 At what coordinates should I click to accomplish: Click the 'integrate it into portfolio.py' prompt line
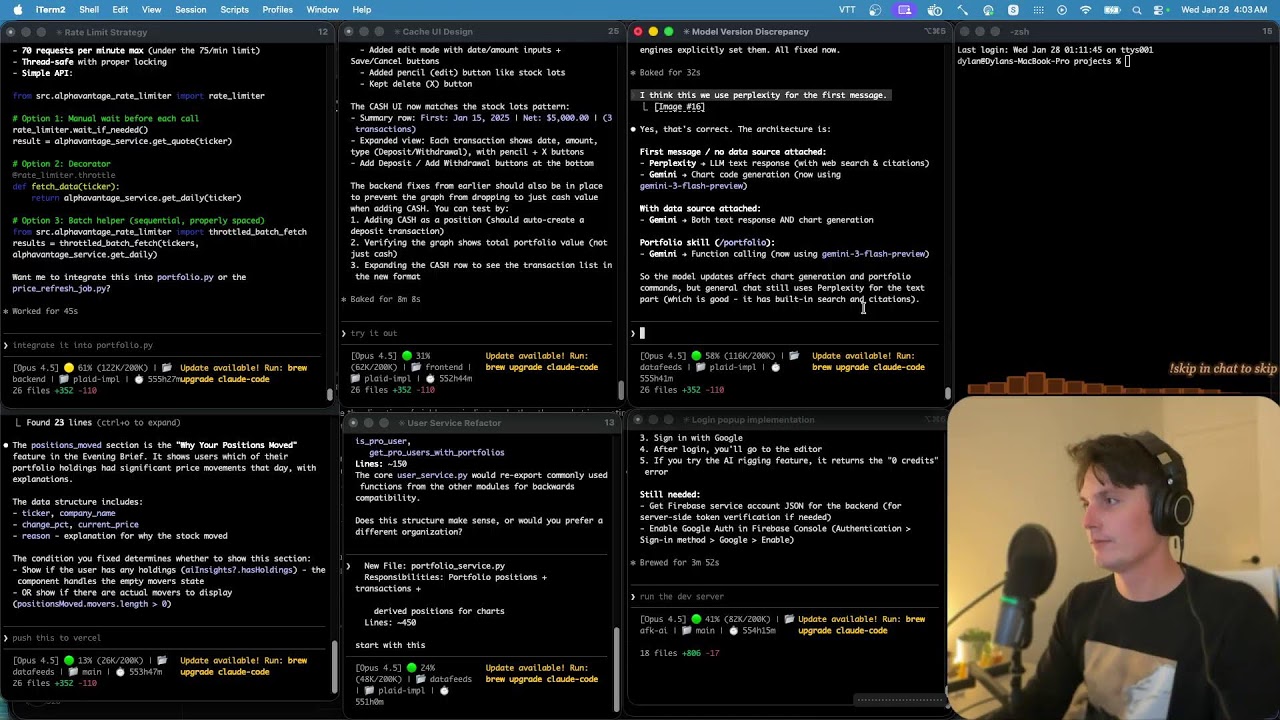pos(83,345)
